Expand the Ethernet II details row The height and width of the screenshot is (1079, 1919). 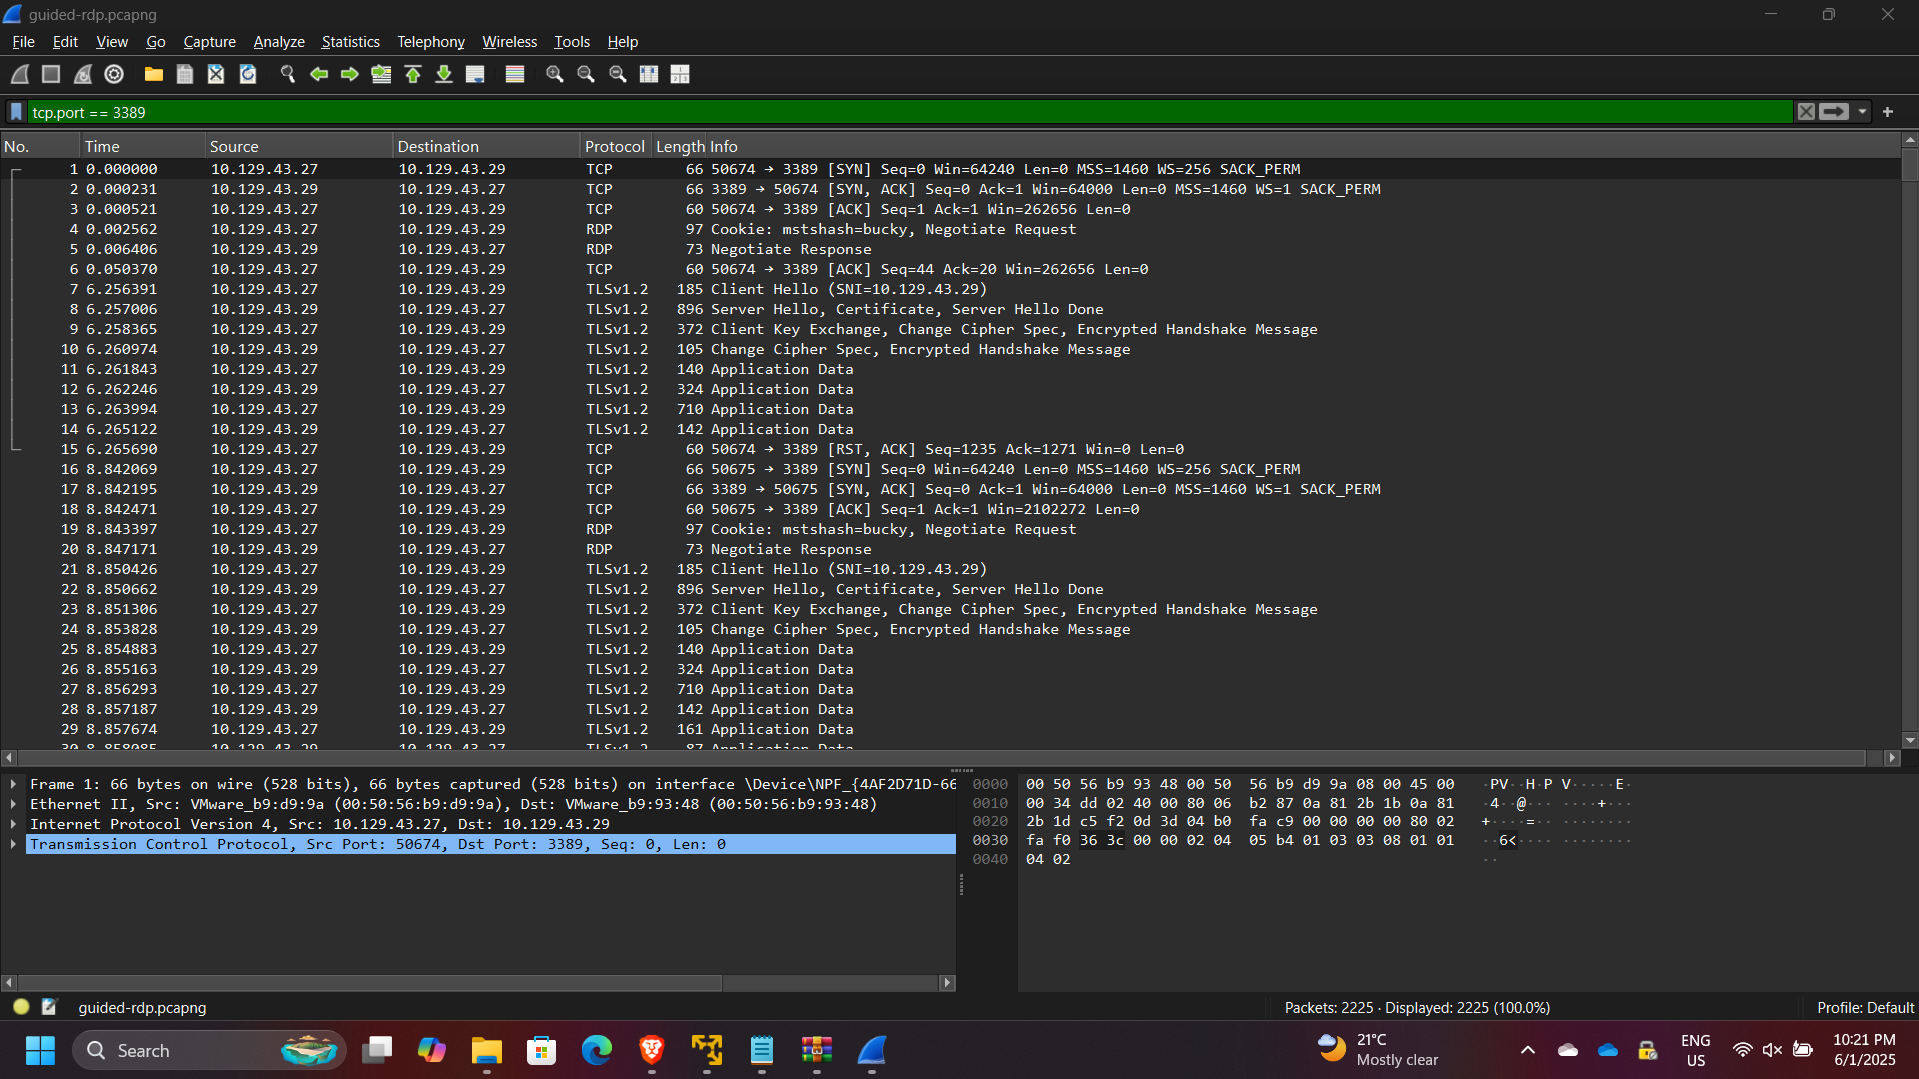pos(13,804)
